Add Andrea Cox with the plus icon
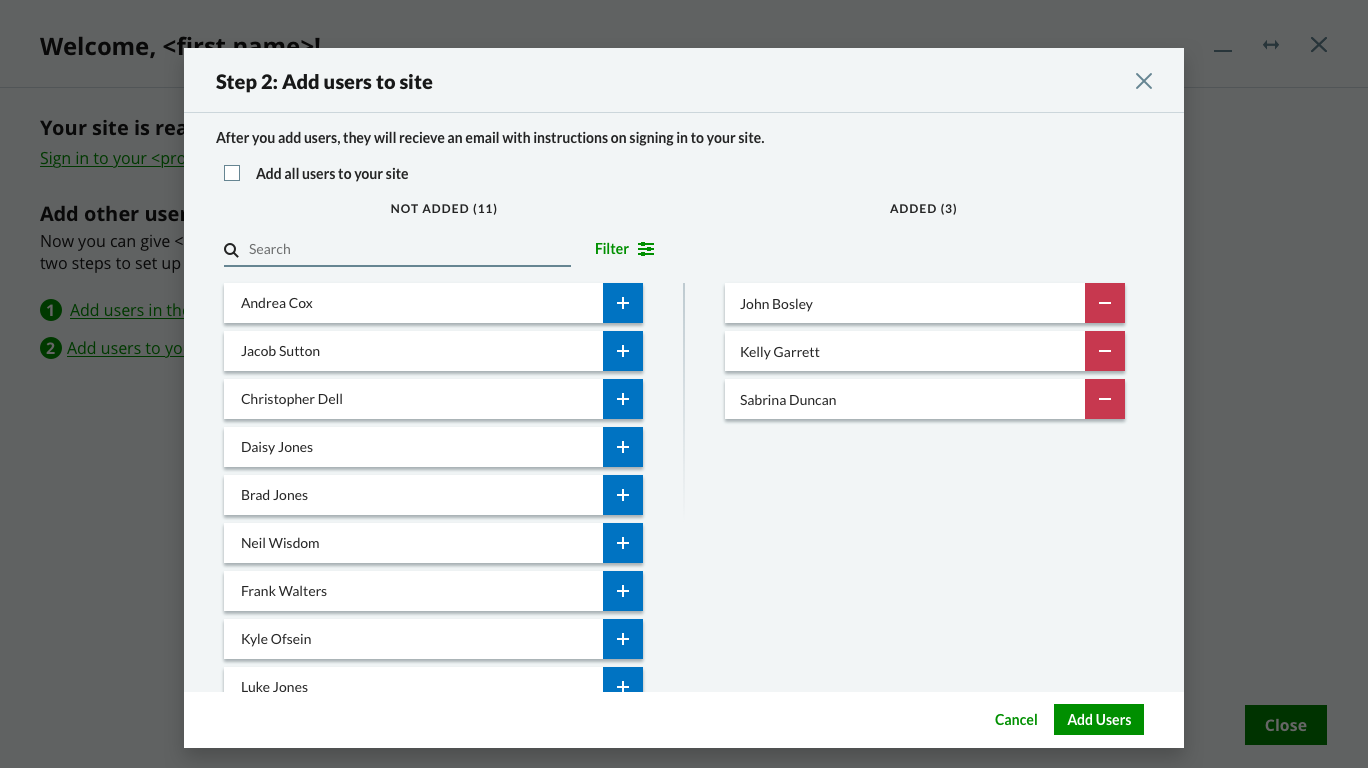The image size is (1368, 768). pyautogui.click(x=623, y=303)
